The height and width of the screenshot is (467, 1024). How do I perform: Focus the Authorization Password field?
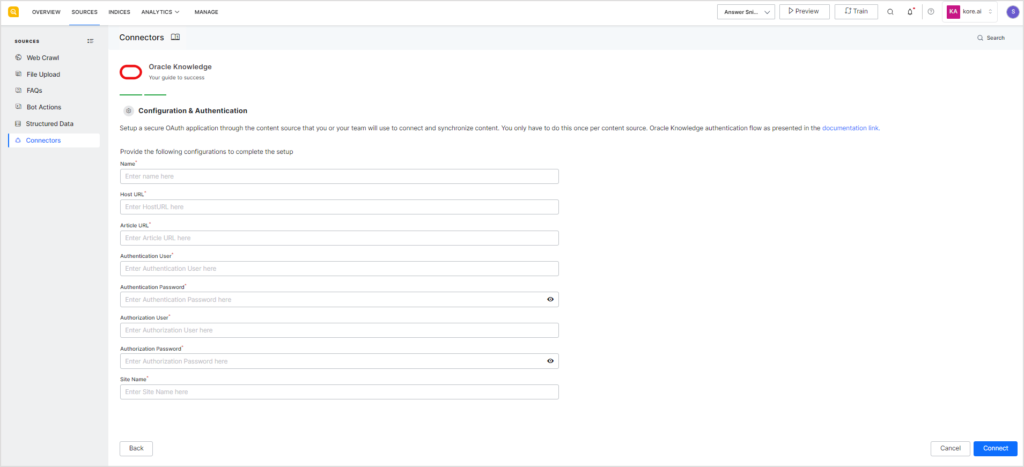click(x=339, y=361)
